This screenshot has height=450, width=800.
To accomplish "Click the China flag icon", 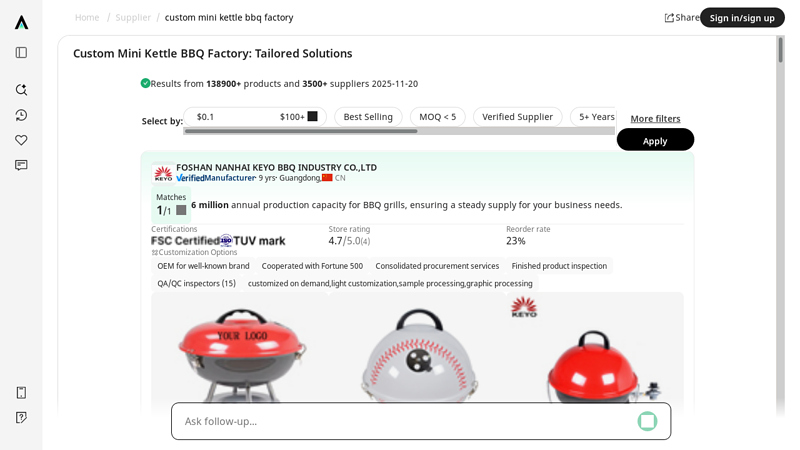I will (327, 178).
